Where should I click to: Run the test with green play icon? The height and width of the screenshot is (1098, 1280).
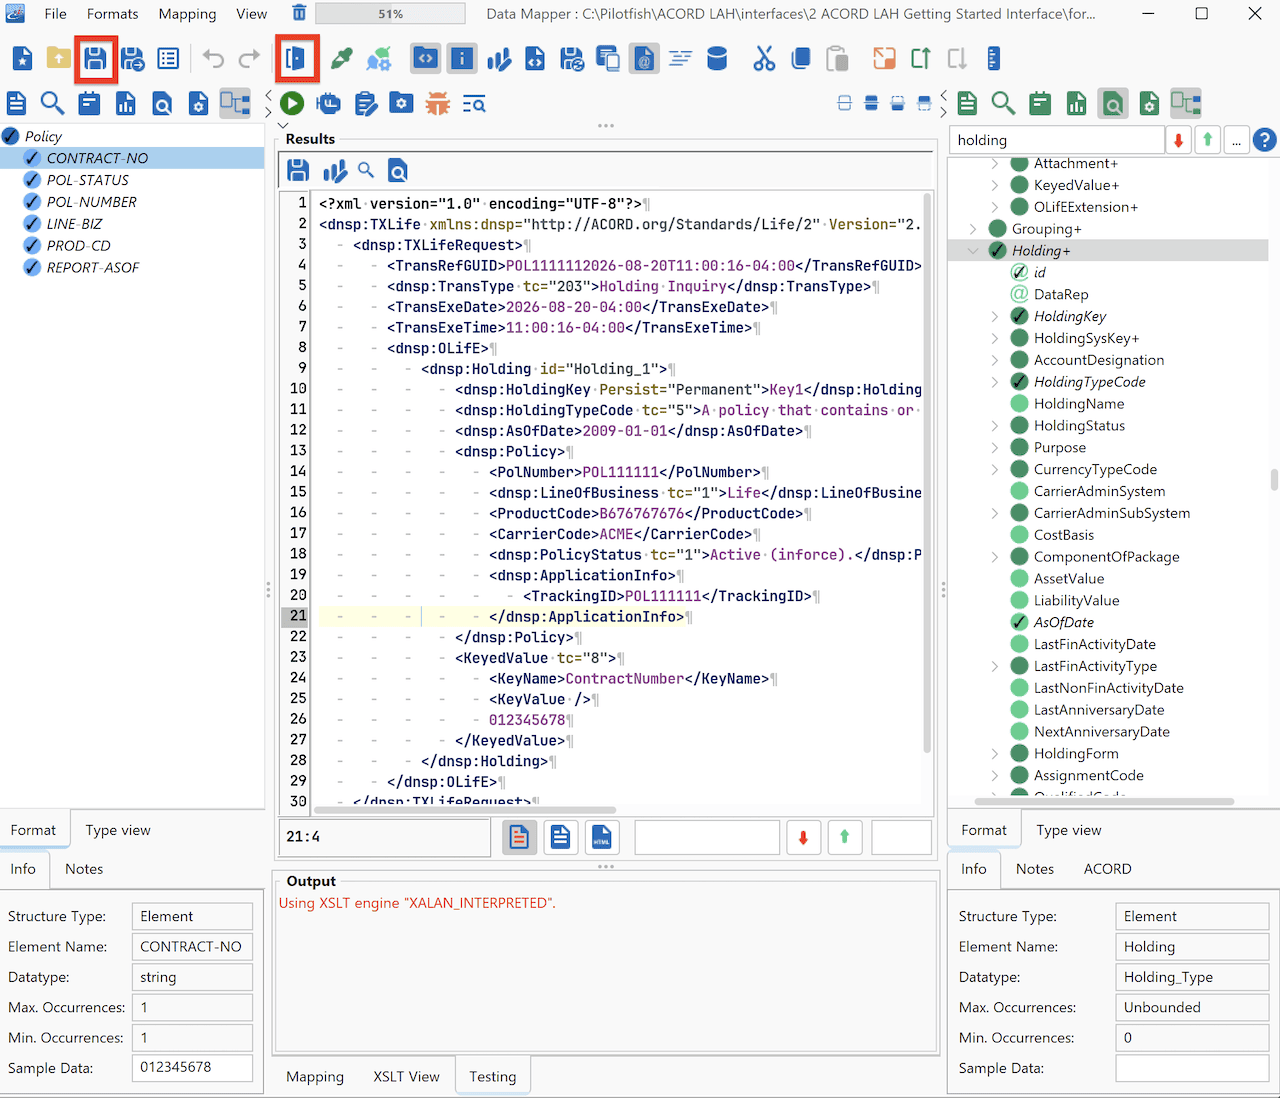tap(292, 103)
